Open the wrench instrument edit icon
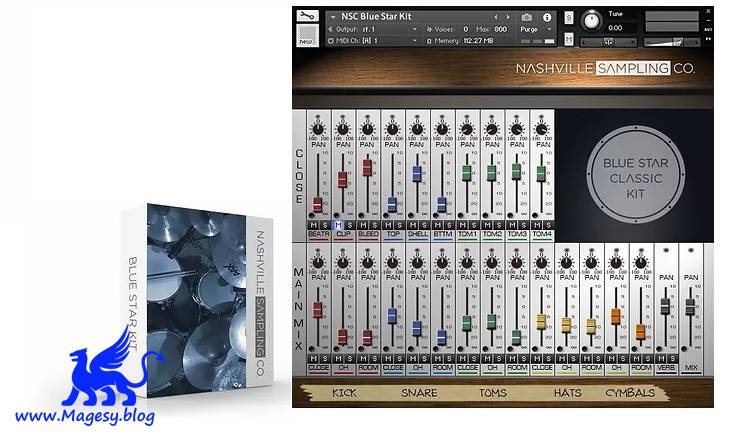 pyautogui.click(x=307, y=16)
